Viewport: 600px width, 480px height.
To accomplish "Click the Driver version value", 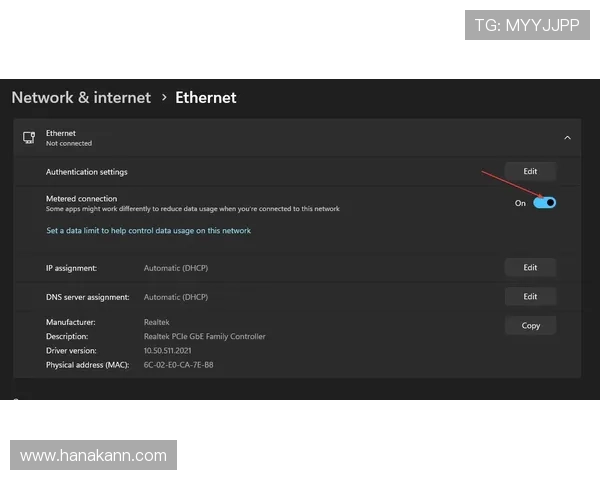I will pos(167,351).
